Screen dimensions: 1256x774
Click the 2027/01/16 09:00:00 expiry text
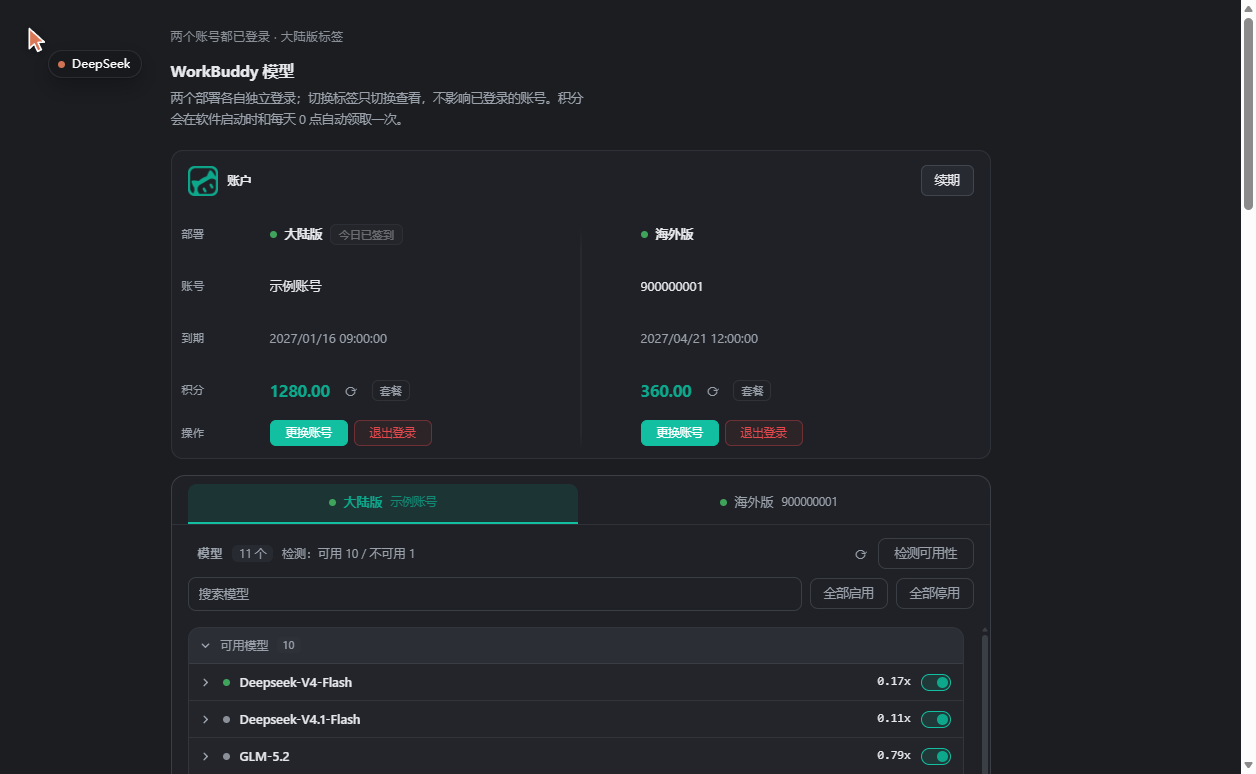(328, 339)
